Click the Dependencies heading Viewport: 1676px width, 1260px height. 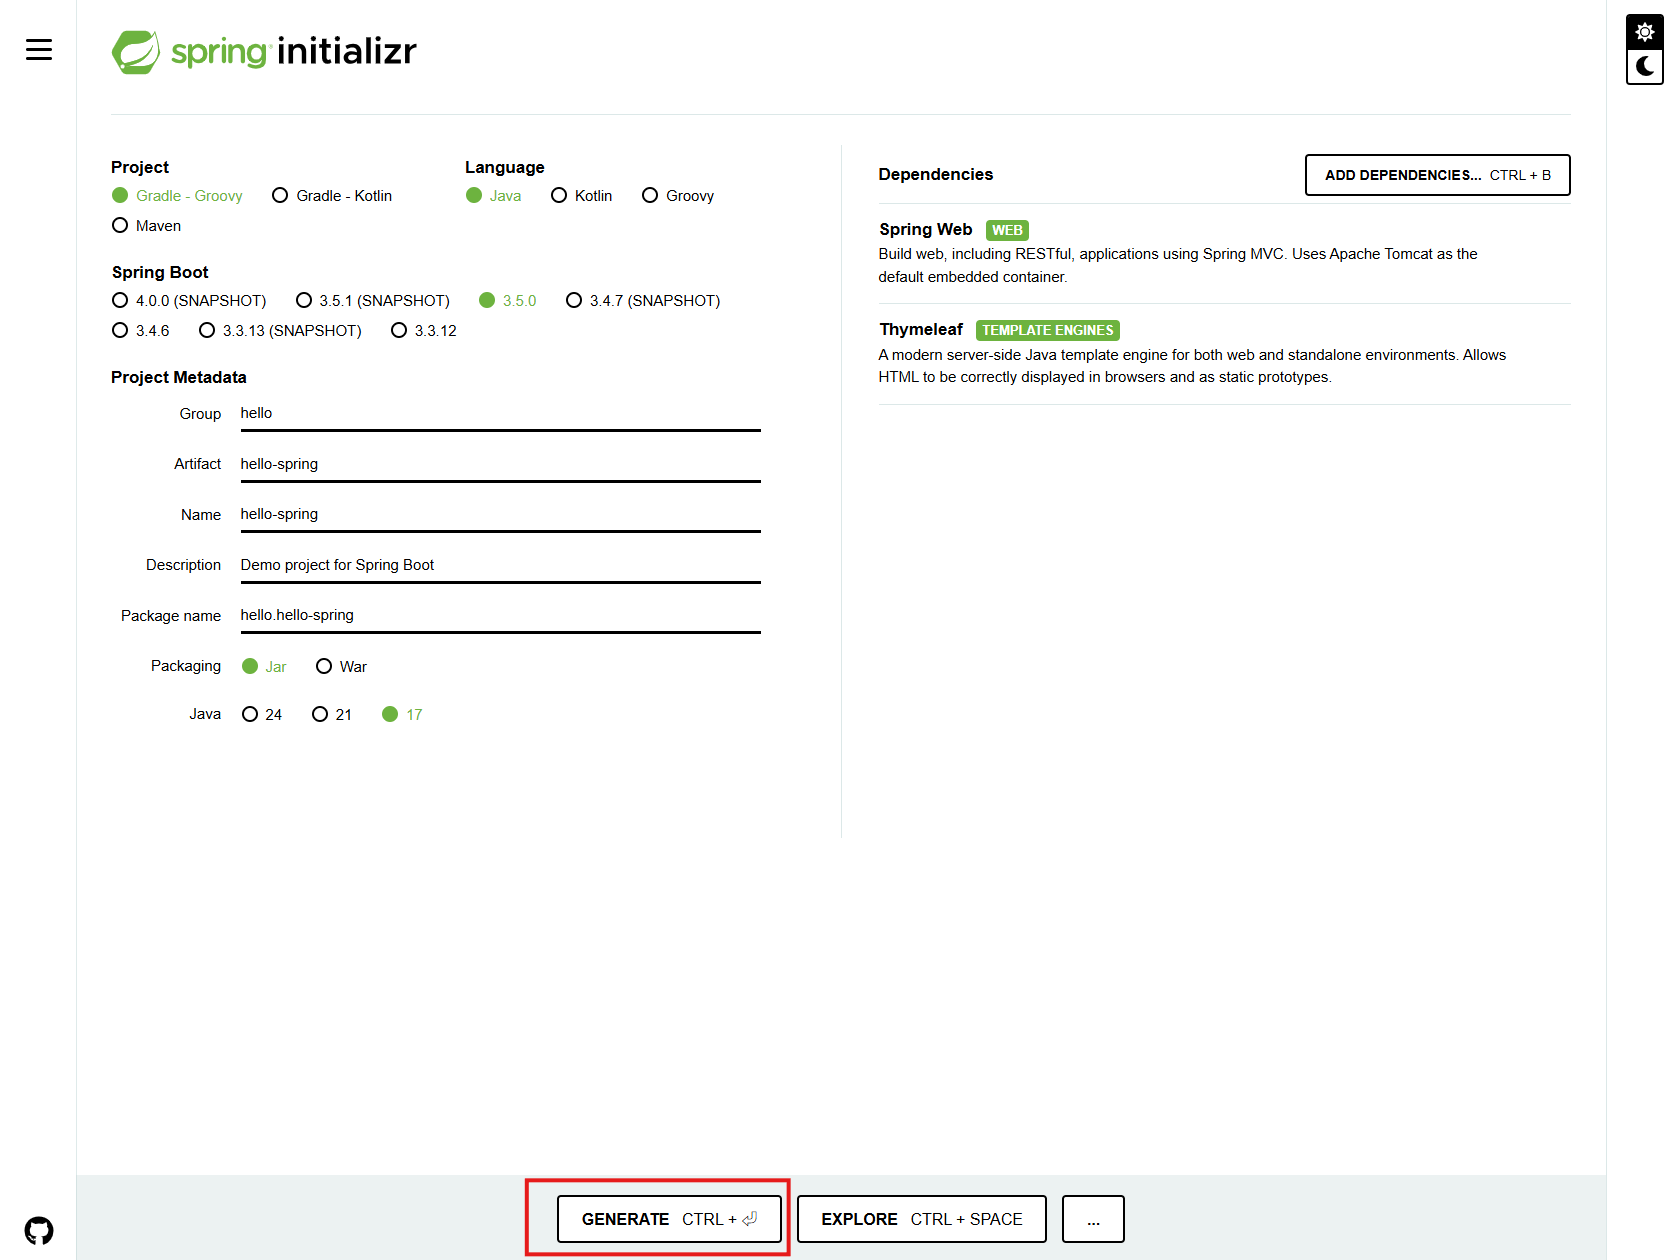point(935,175)
